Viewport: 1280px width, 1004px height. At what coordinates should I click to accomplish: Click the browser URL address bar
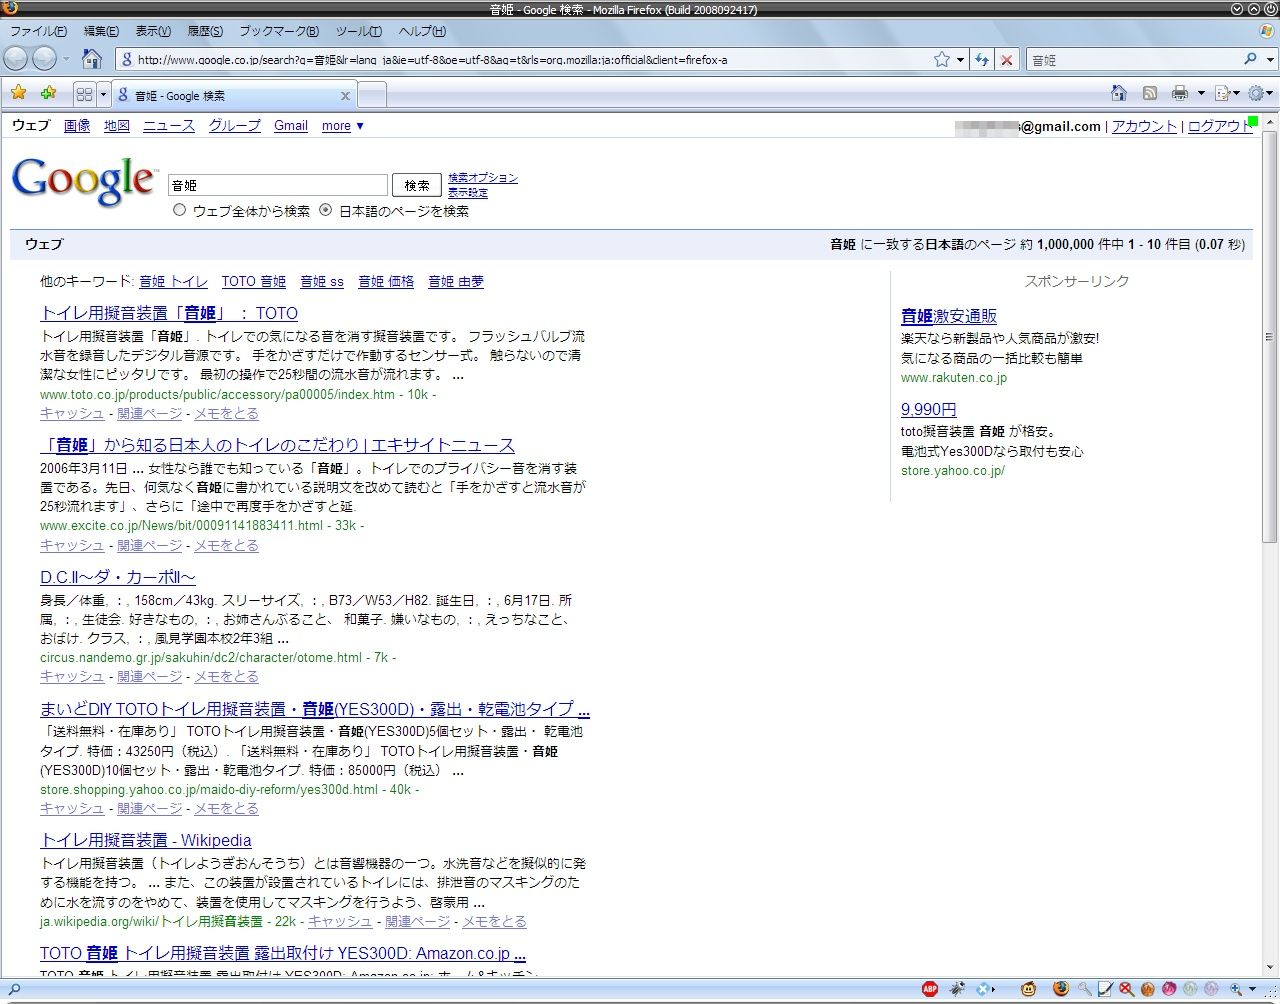(x=525, y=60)
